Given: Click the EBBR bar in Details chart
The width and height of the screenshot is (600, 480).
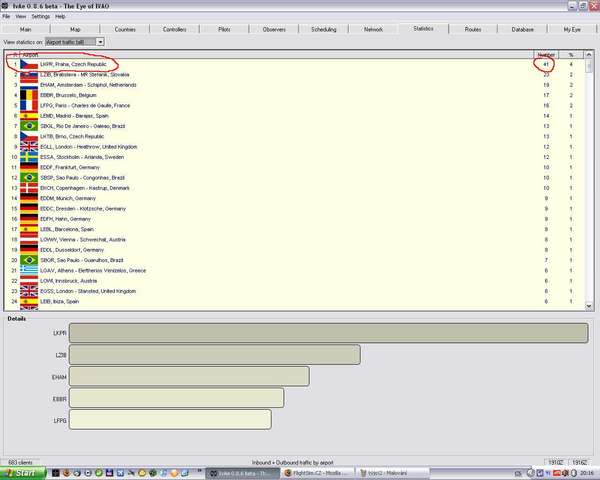Looking at the screenshot, I should click(x=176, y=398).
